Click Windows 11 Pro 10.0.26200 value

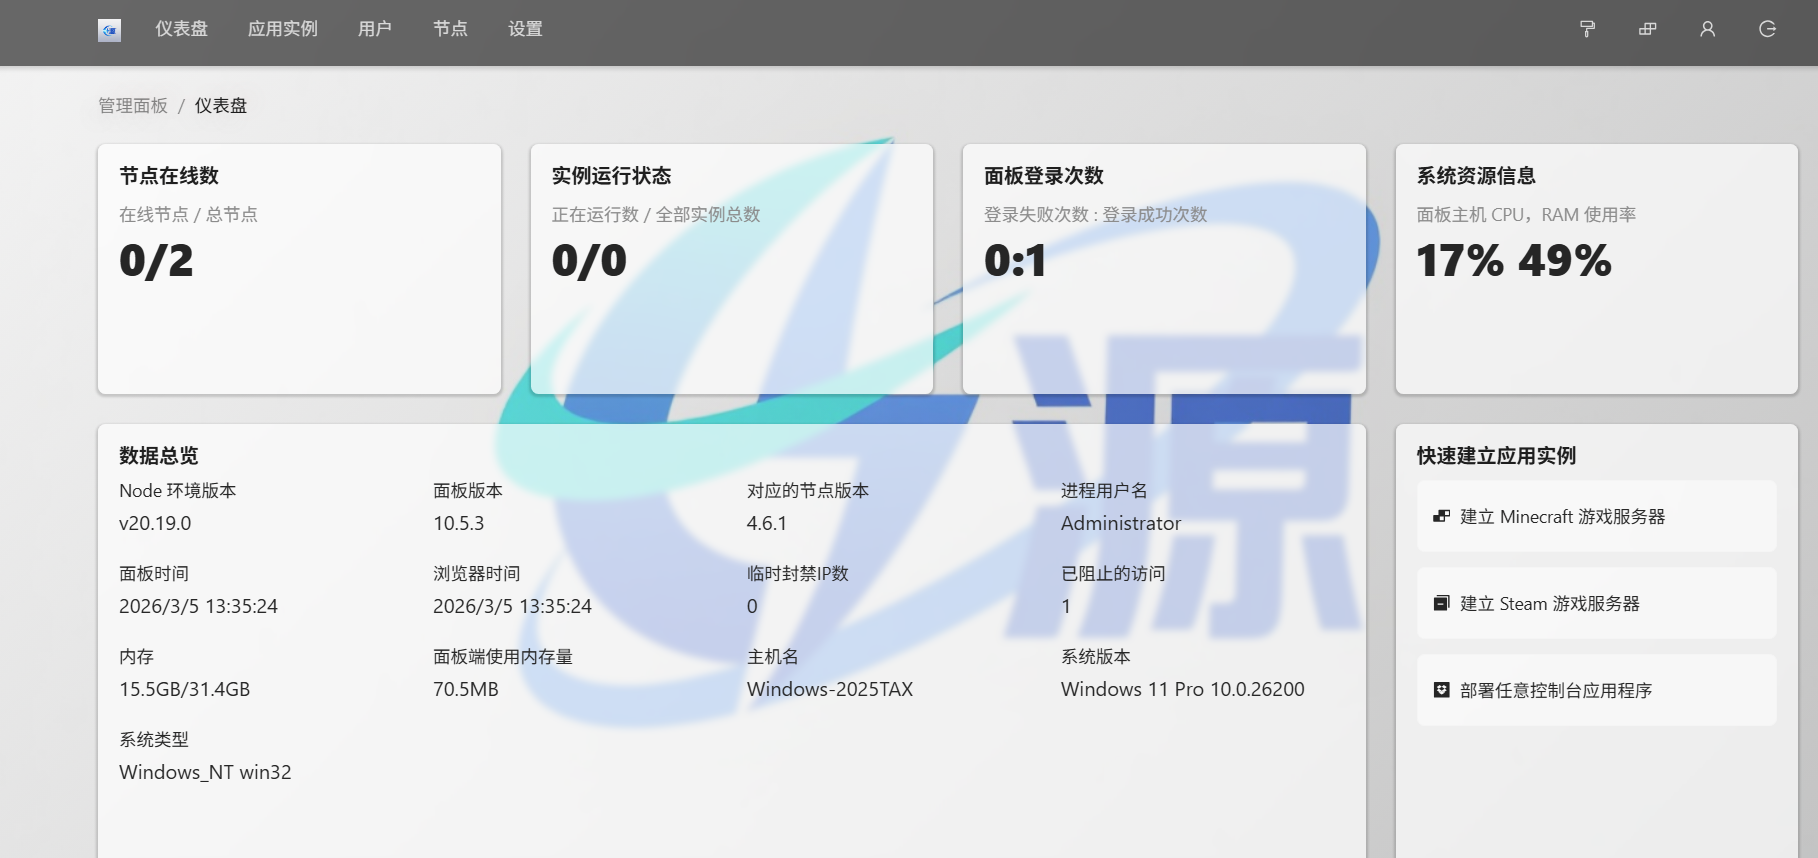point(1183,689)
